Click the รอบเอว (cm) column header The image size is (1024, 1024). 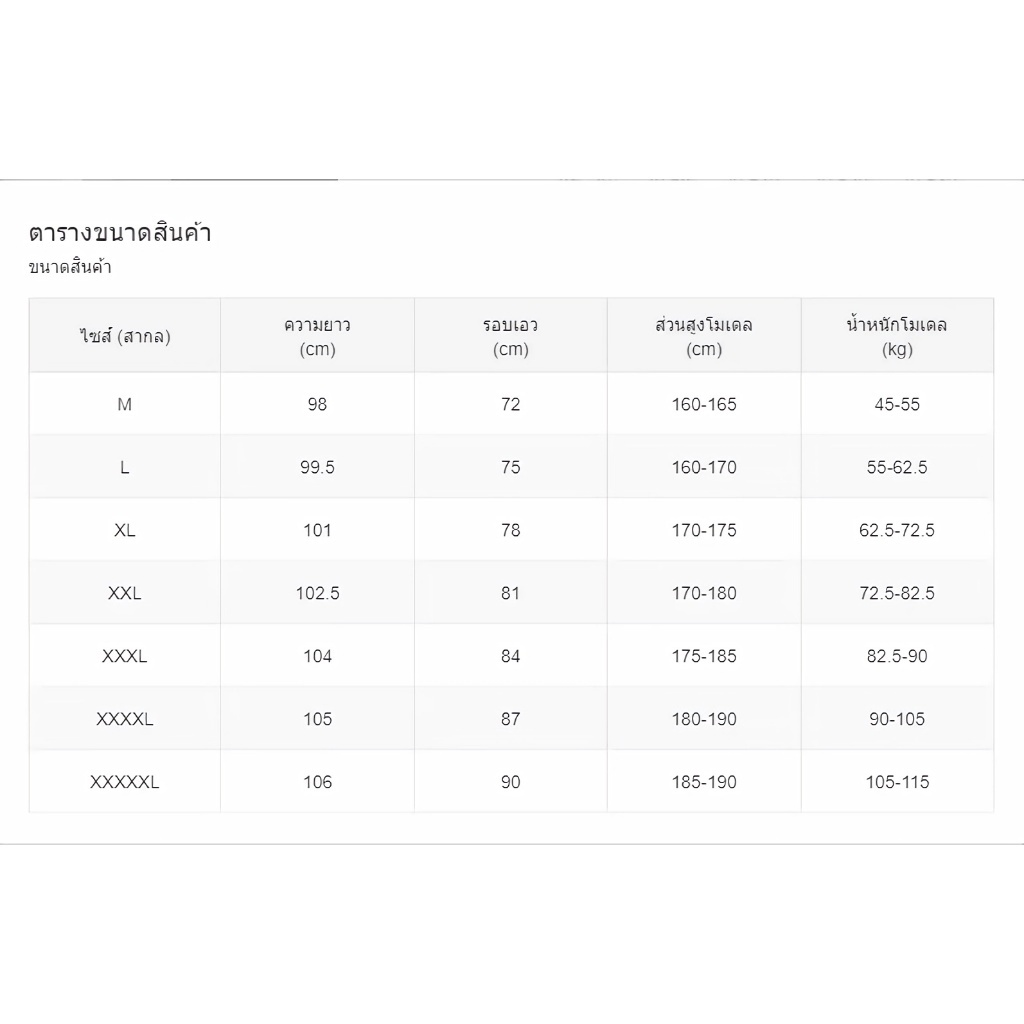(x=511, y=336)
